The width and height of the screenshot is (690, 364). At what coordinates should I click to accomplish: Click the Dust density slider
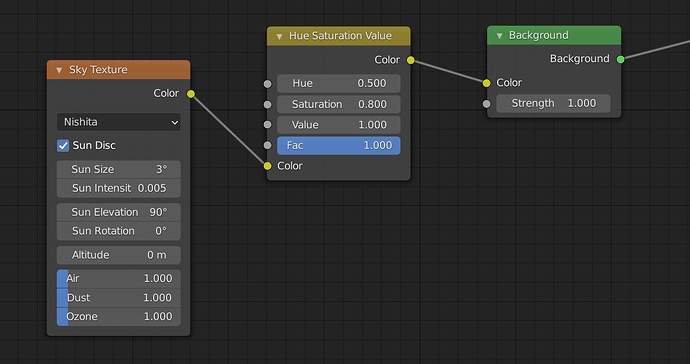tap(119, 298)
